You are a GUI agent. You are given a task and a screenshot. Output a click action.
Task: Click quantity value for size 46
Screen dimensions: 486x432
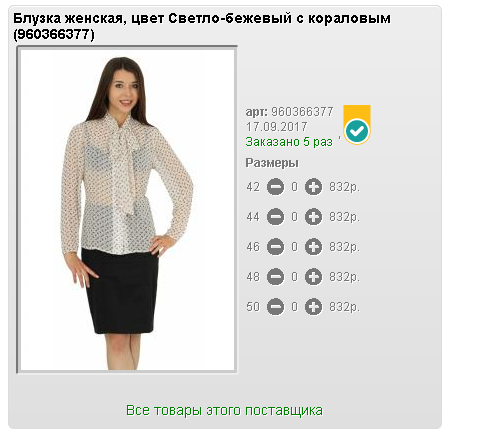point(294,247)
